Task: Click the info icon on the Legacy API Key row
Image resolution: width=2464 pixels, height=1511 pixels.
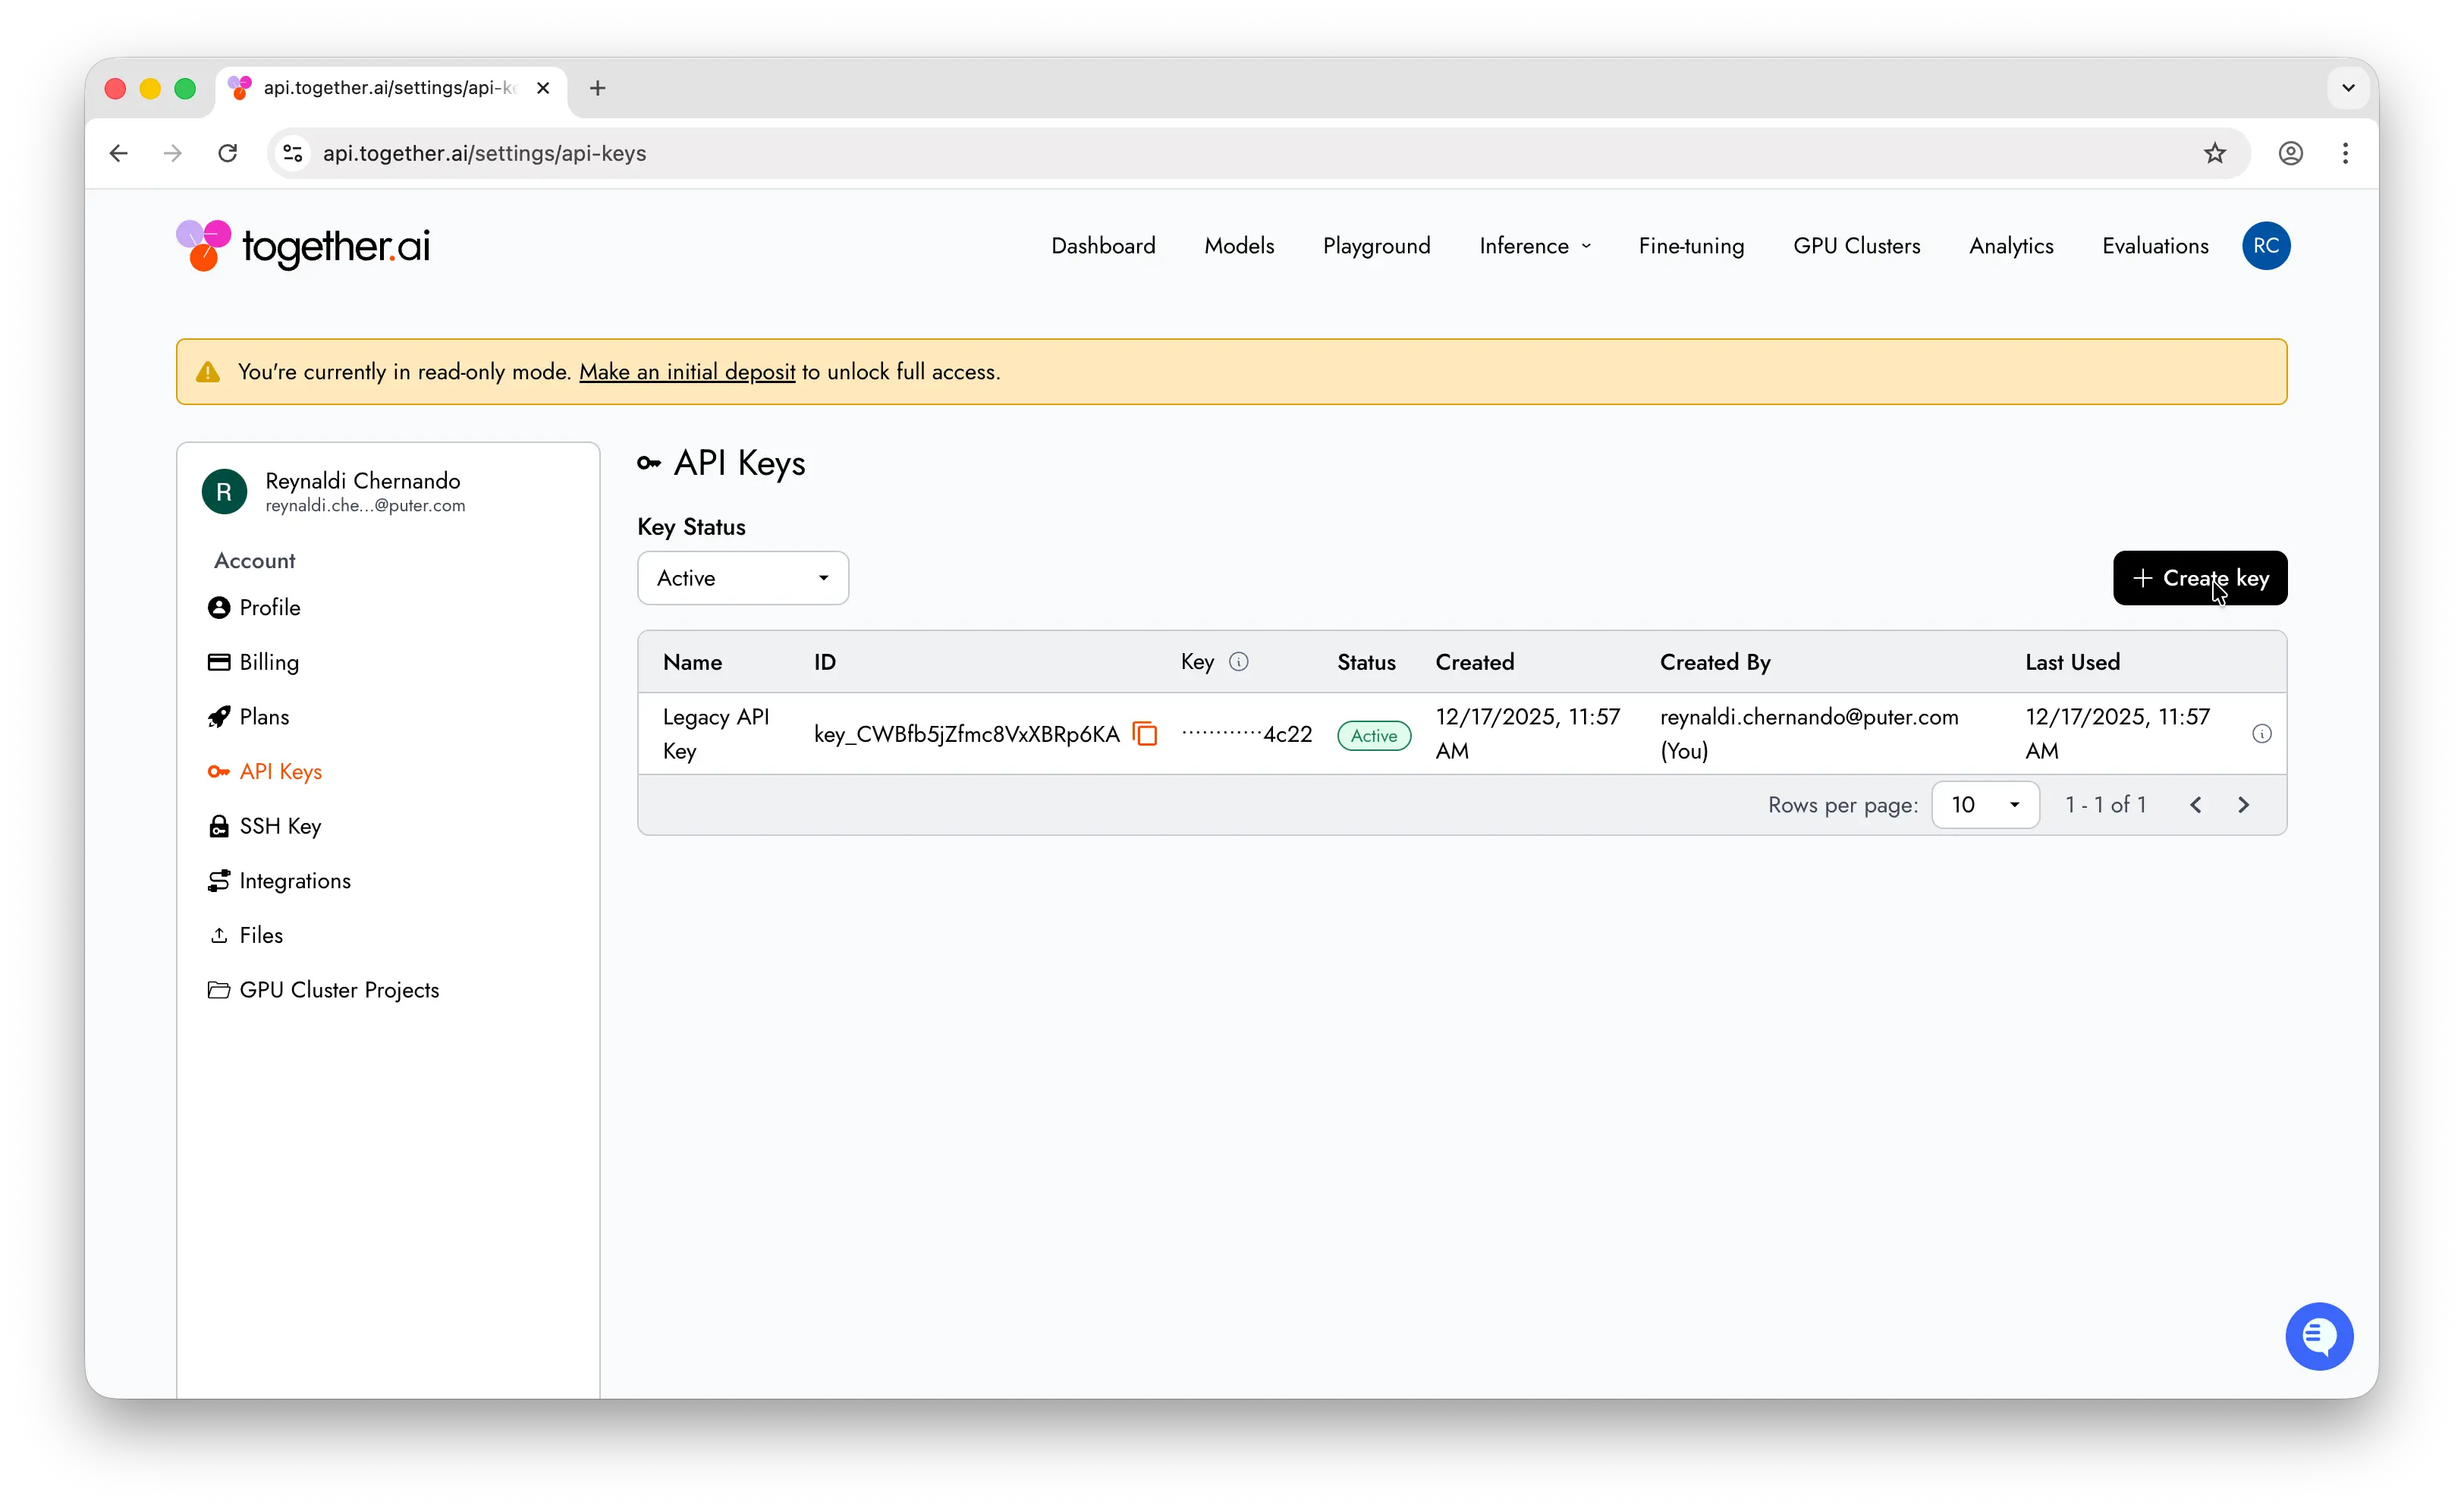Action: 2262,733
